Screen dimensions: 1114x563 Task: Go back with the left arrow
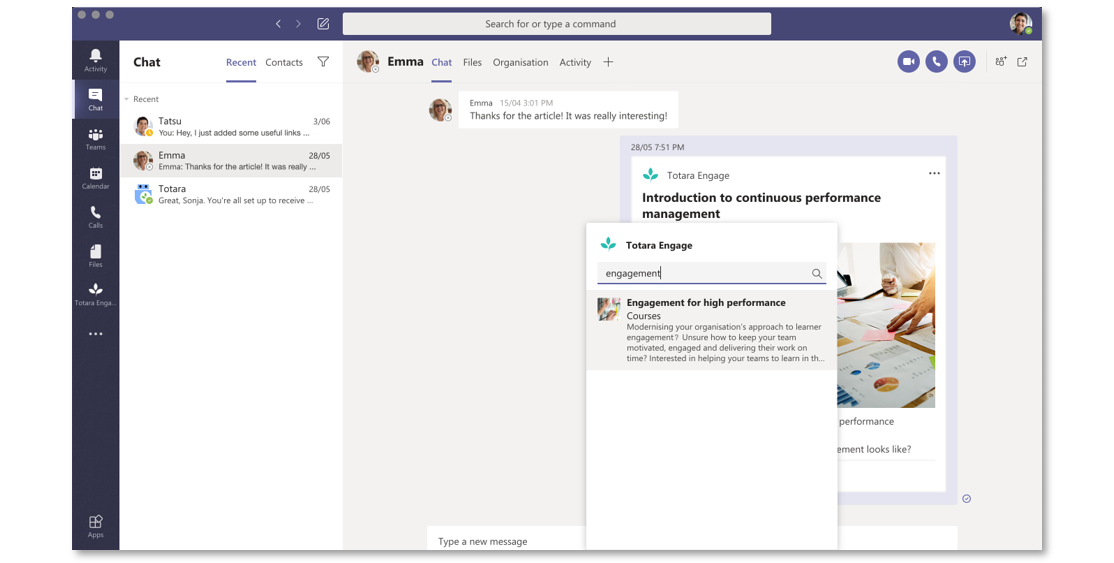point(278,23)
